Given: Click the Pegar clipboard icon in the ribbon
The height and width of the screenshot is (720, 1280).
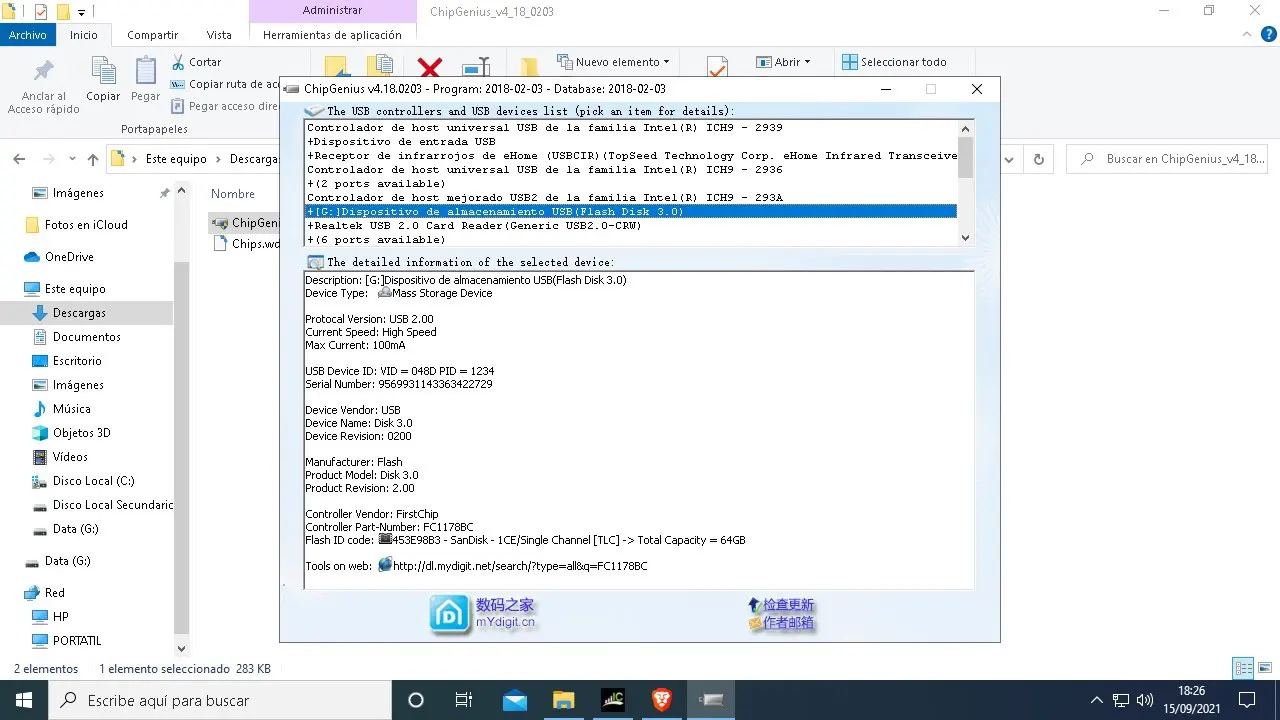Looking at the screenshot, I should tap(146, 71).
